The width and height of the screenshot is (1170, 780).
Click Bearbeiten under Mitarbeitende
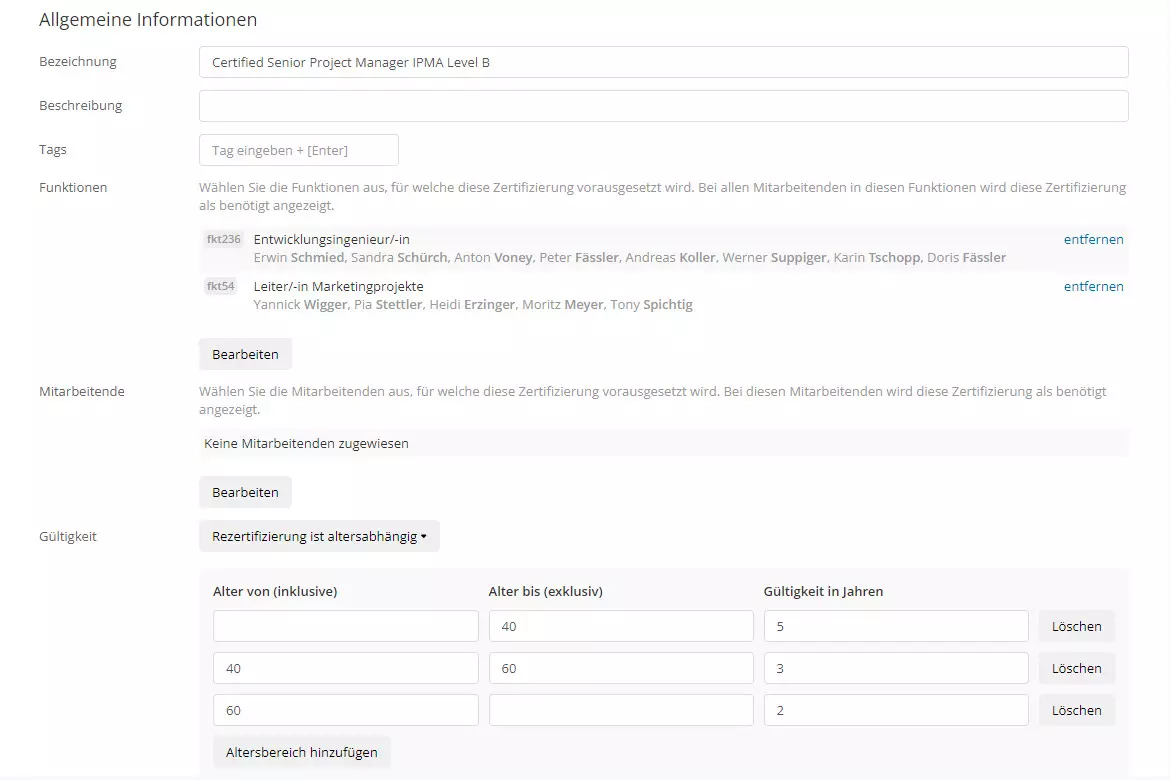(x=245, y=493)
